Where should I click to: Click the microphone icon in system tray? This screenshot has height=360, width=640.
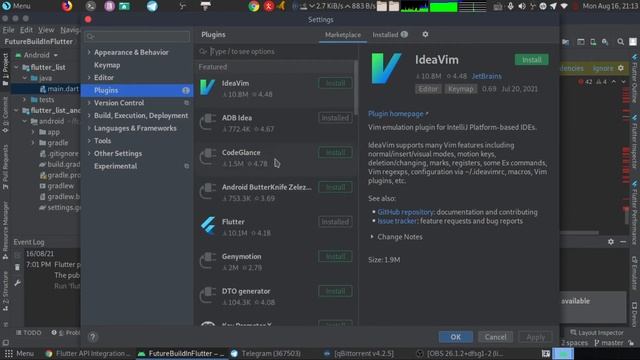point(510,6)
